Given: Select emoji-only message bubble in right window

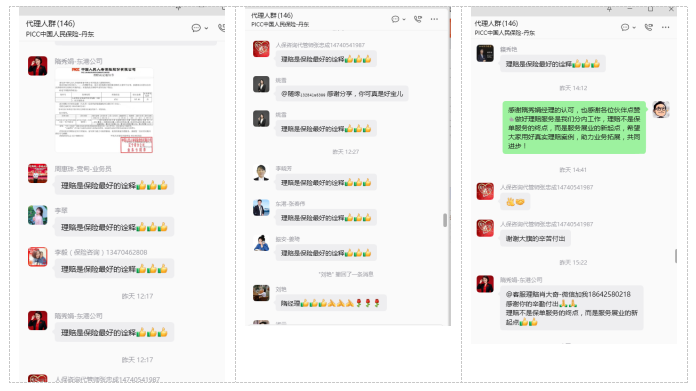Looking at the screenshot, I should 515,201.
